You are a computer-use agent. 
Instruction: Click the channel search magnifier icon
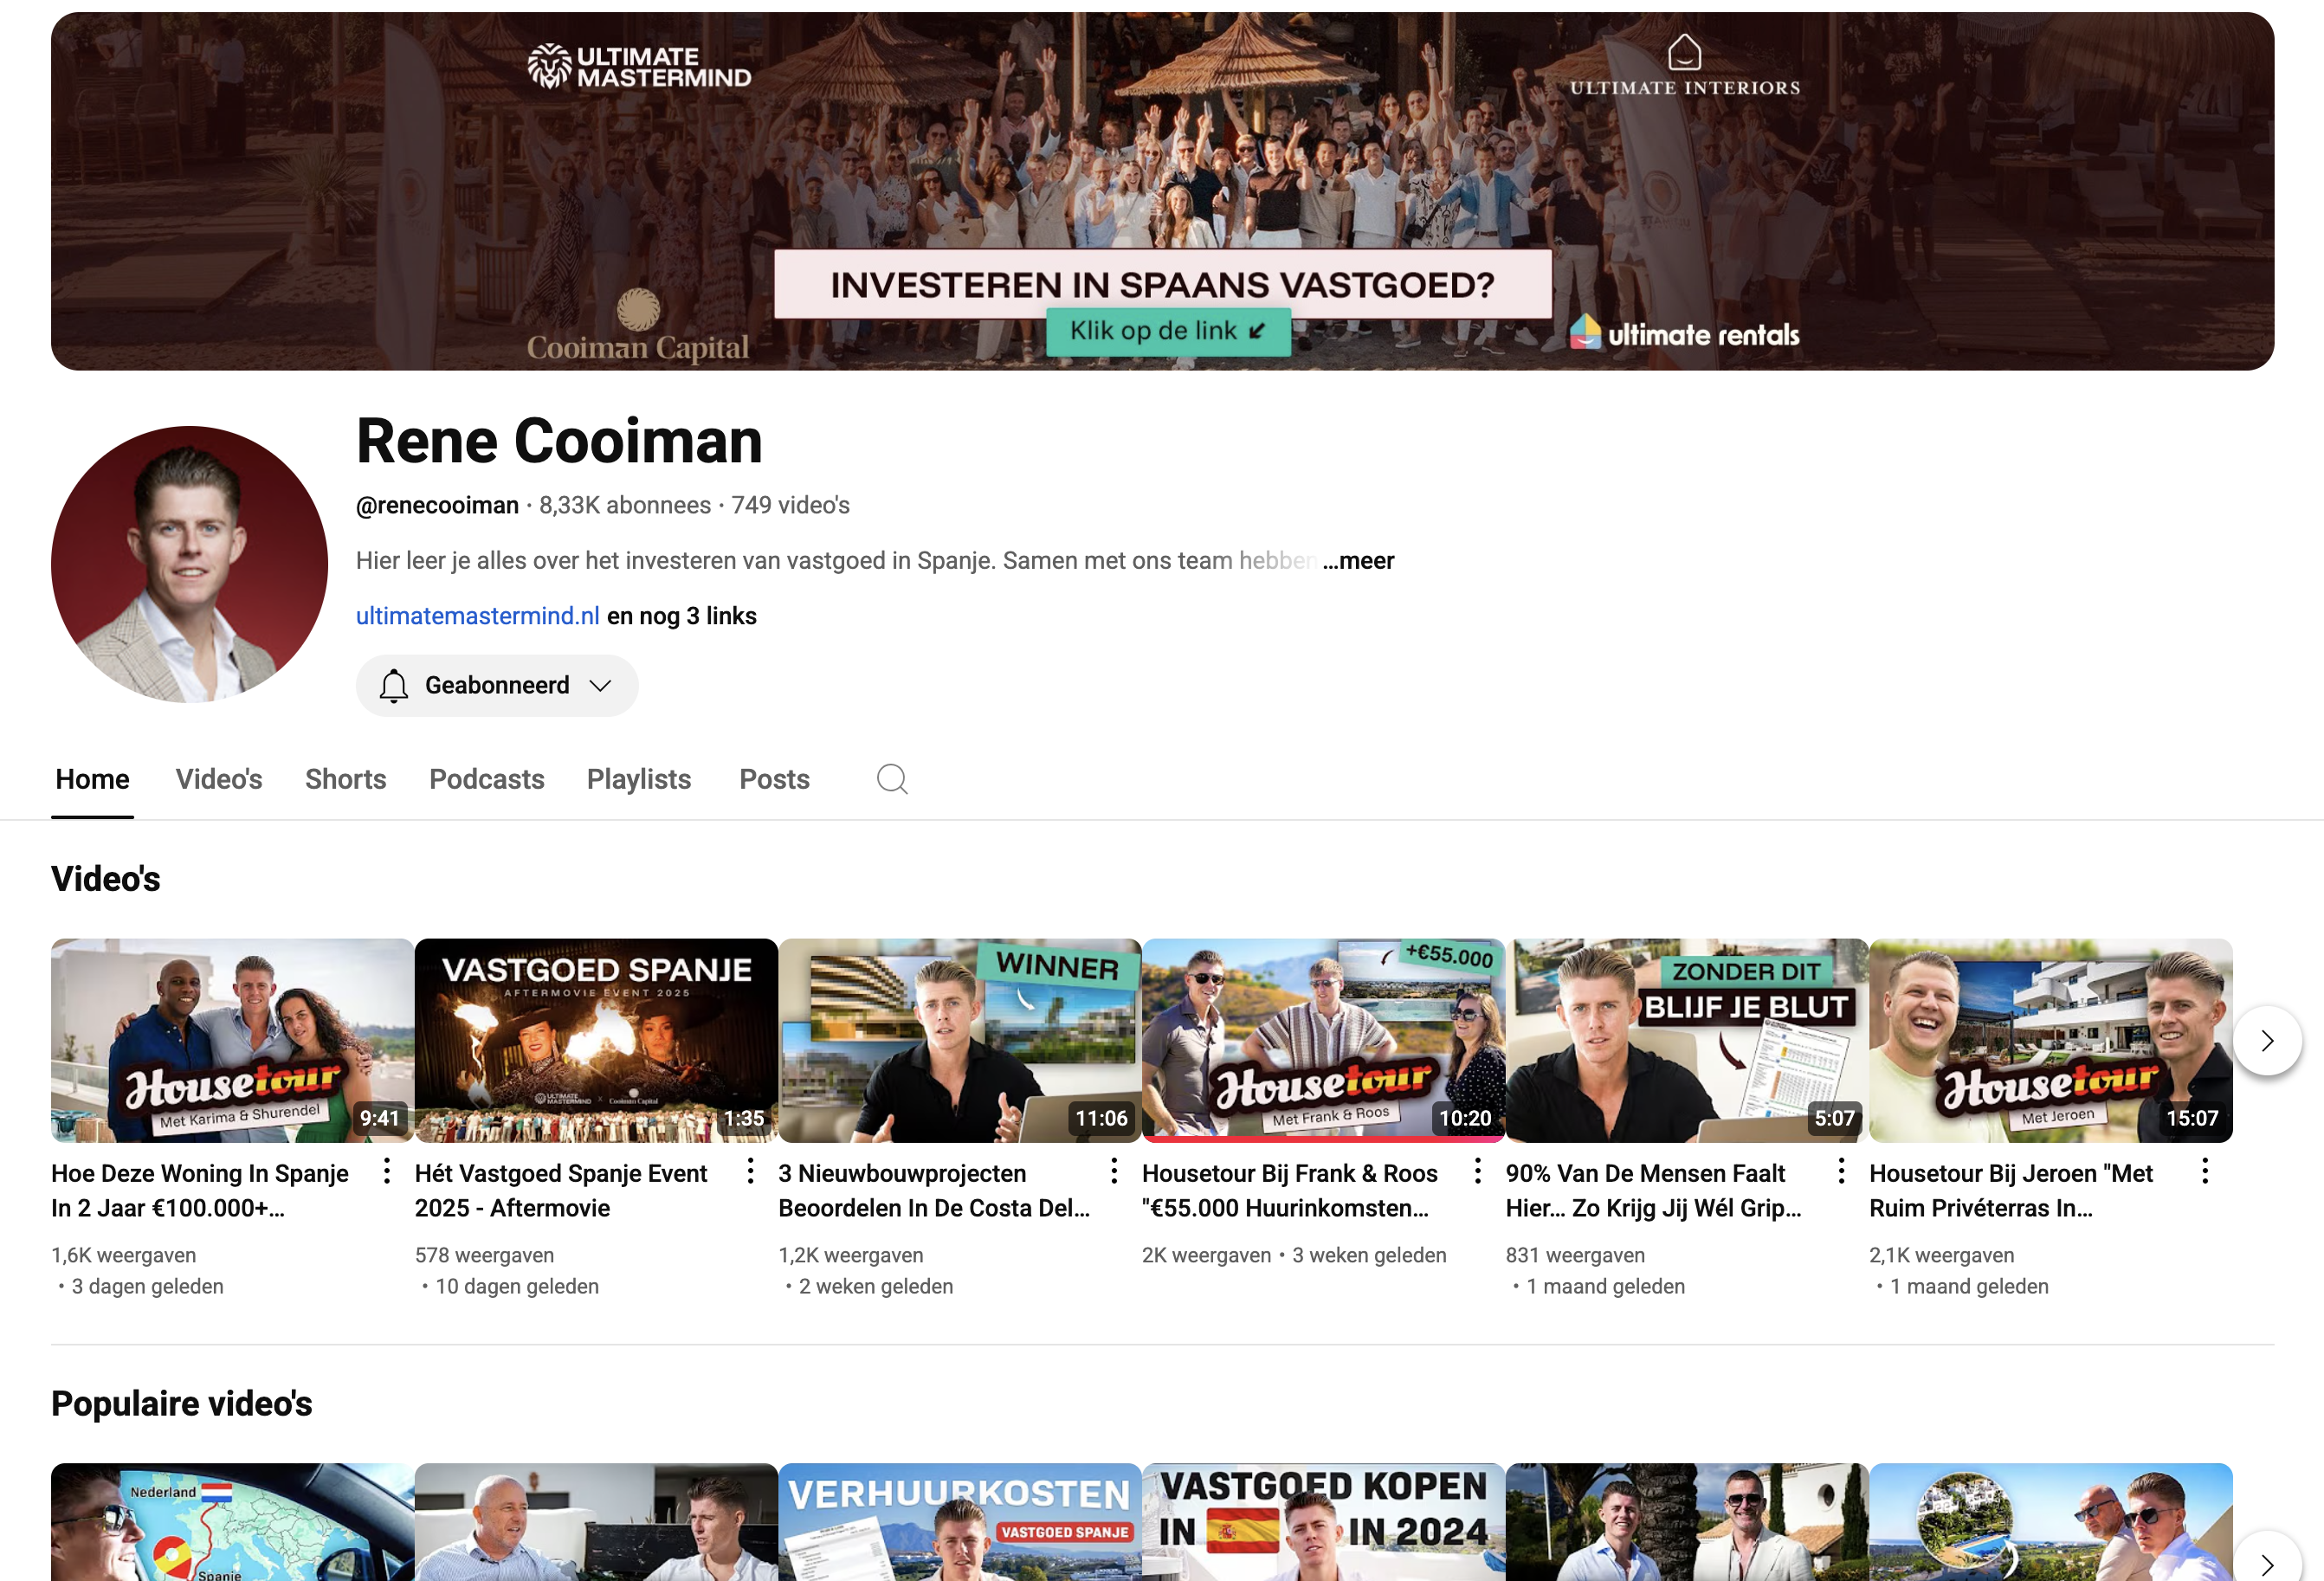pos(892,779)
